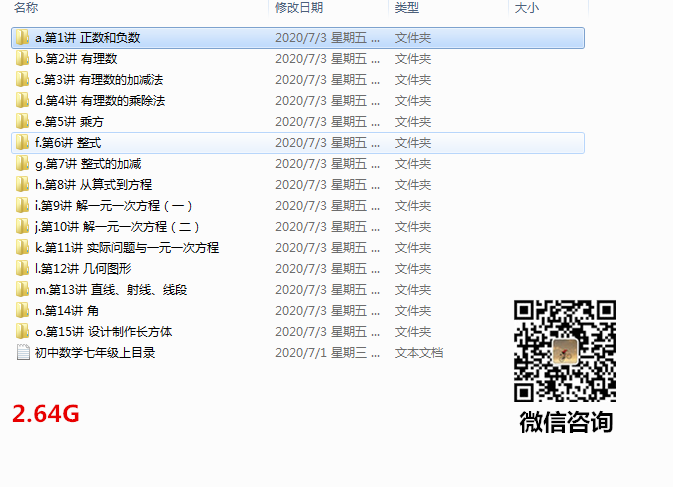Click the 文件夹 type cell of f.第6讲 row
The height and width of the screenshot is (487, 673).
click(413, 143)
